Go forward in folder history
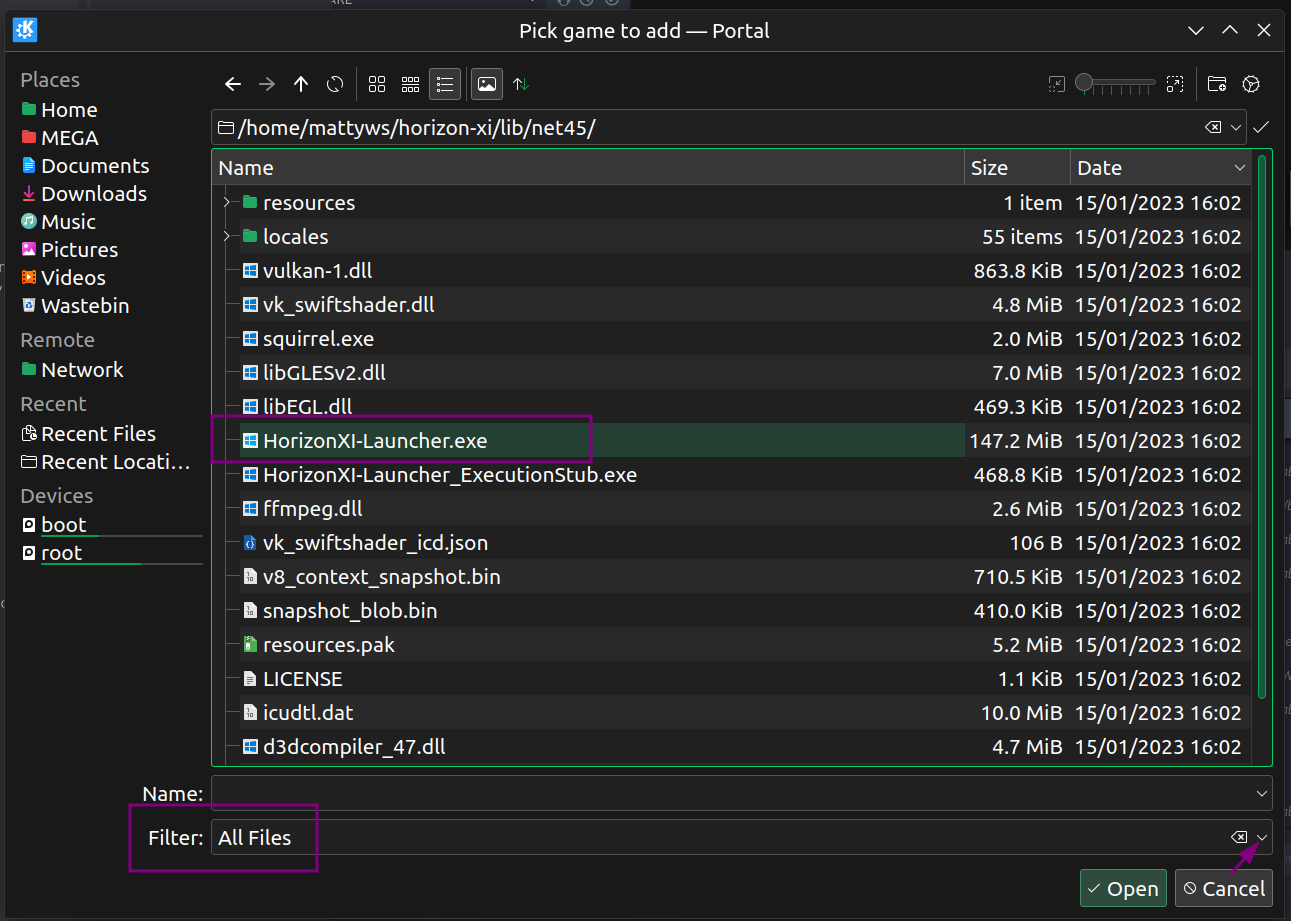This screenshot has width=1291, height=921. pyautogui.click(x=267, y=84)
